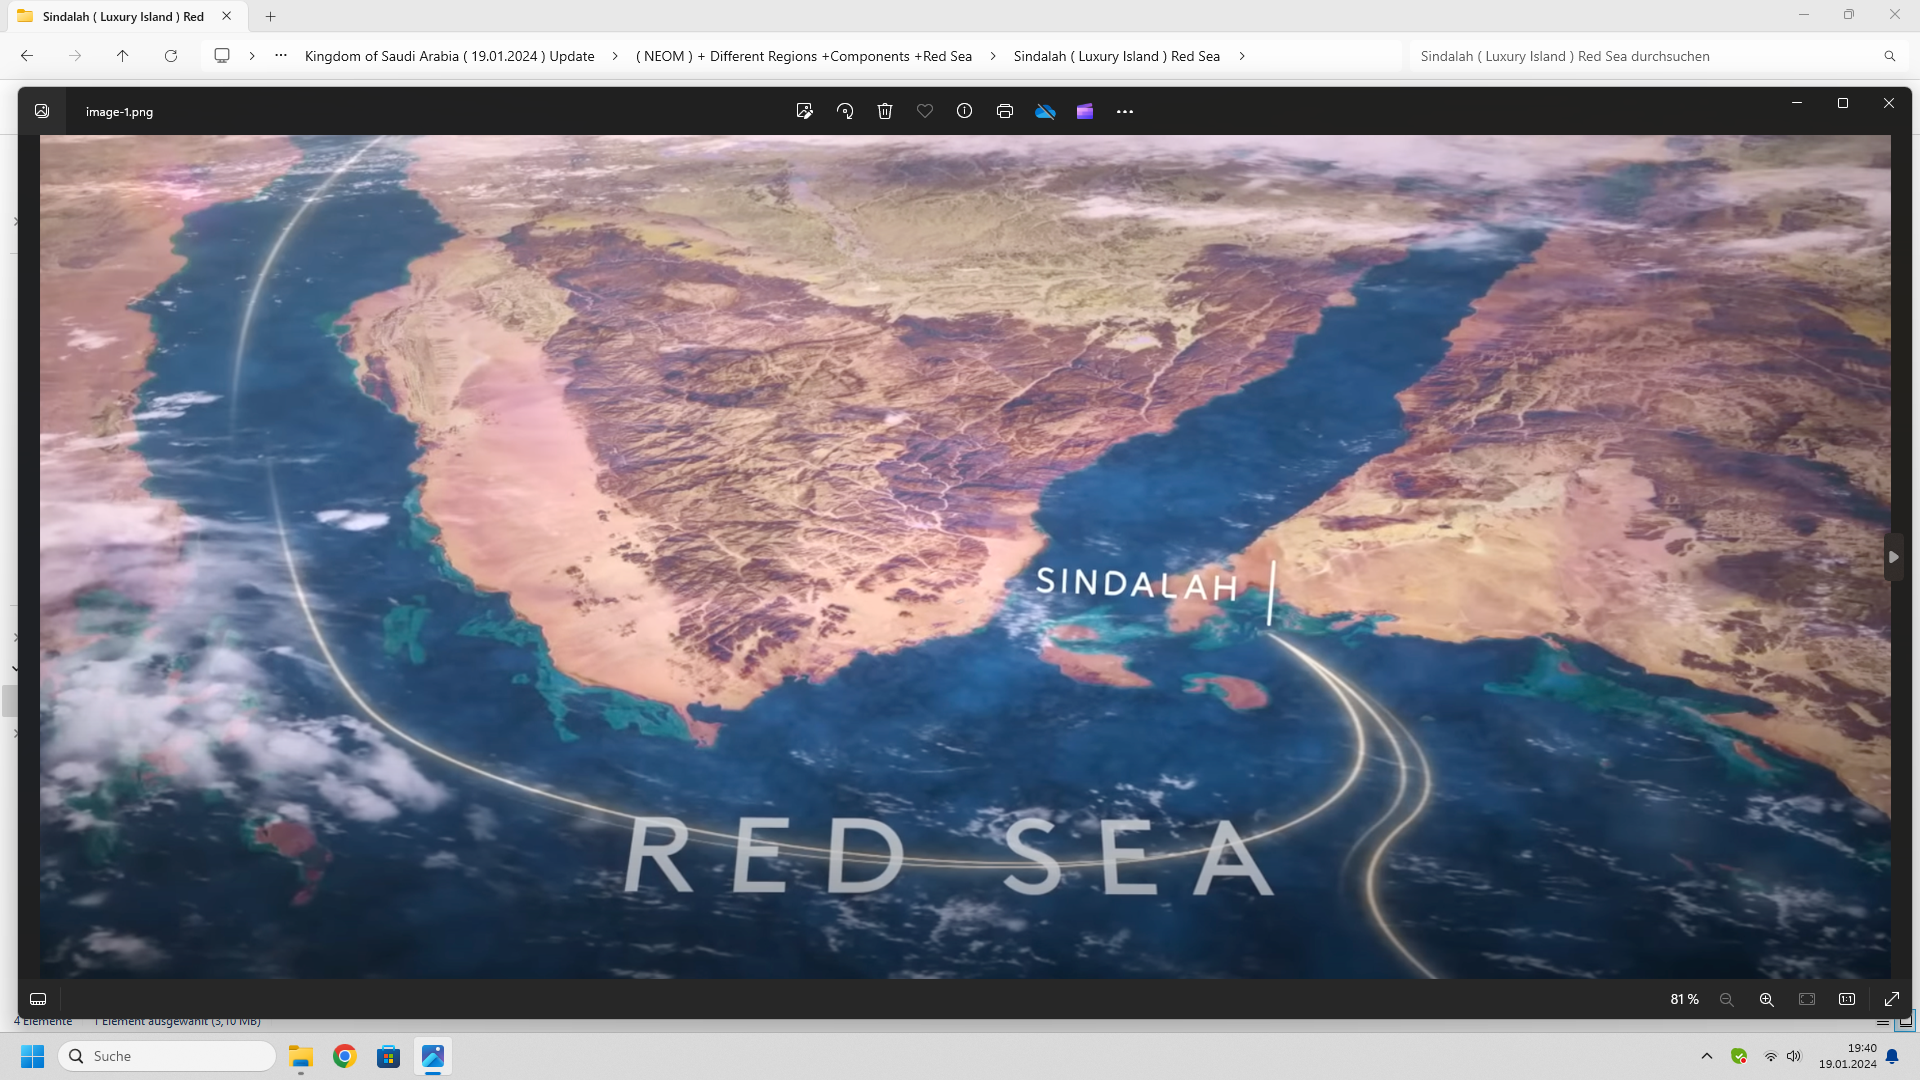Click the Sindalah ( Luxury Island ) Red Sea breadcrumb
Viewport: 1920px width, 1080px height.
click(1117, 56)
